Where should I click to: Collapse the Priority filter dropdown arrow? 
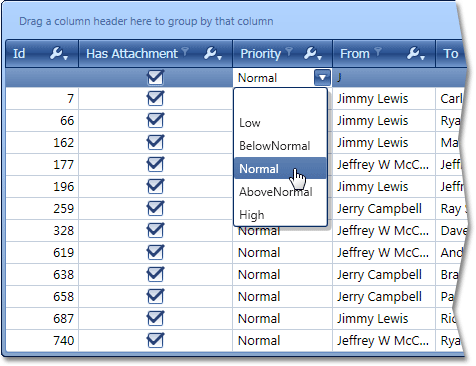pyautogui.click(x=322, y=78)
